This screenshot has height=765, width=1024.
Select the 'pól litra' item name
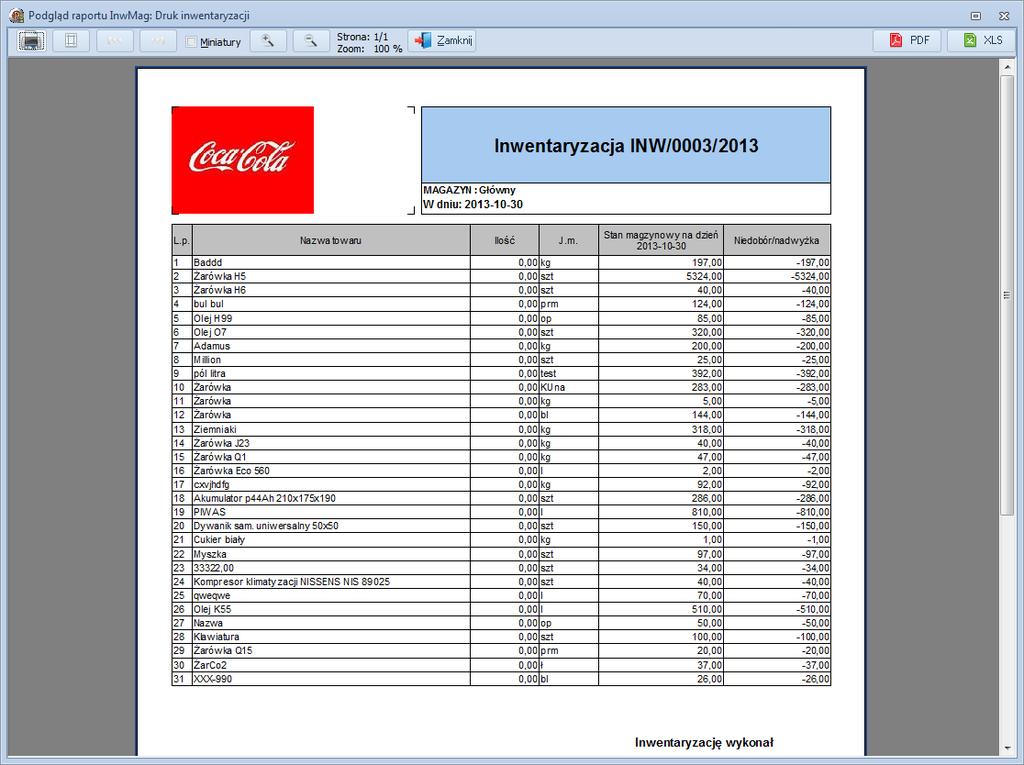coord(209,374)
